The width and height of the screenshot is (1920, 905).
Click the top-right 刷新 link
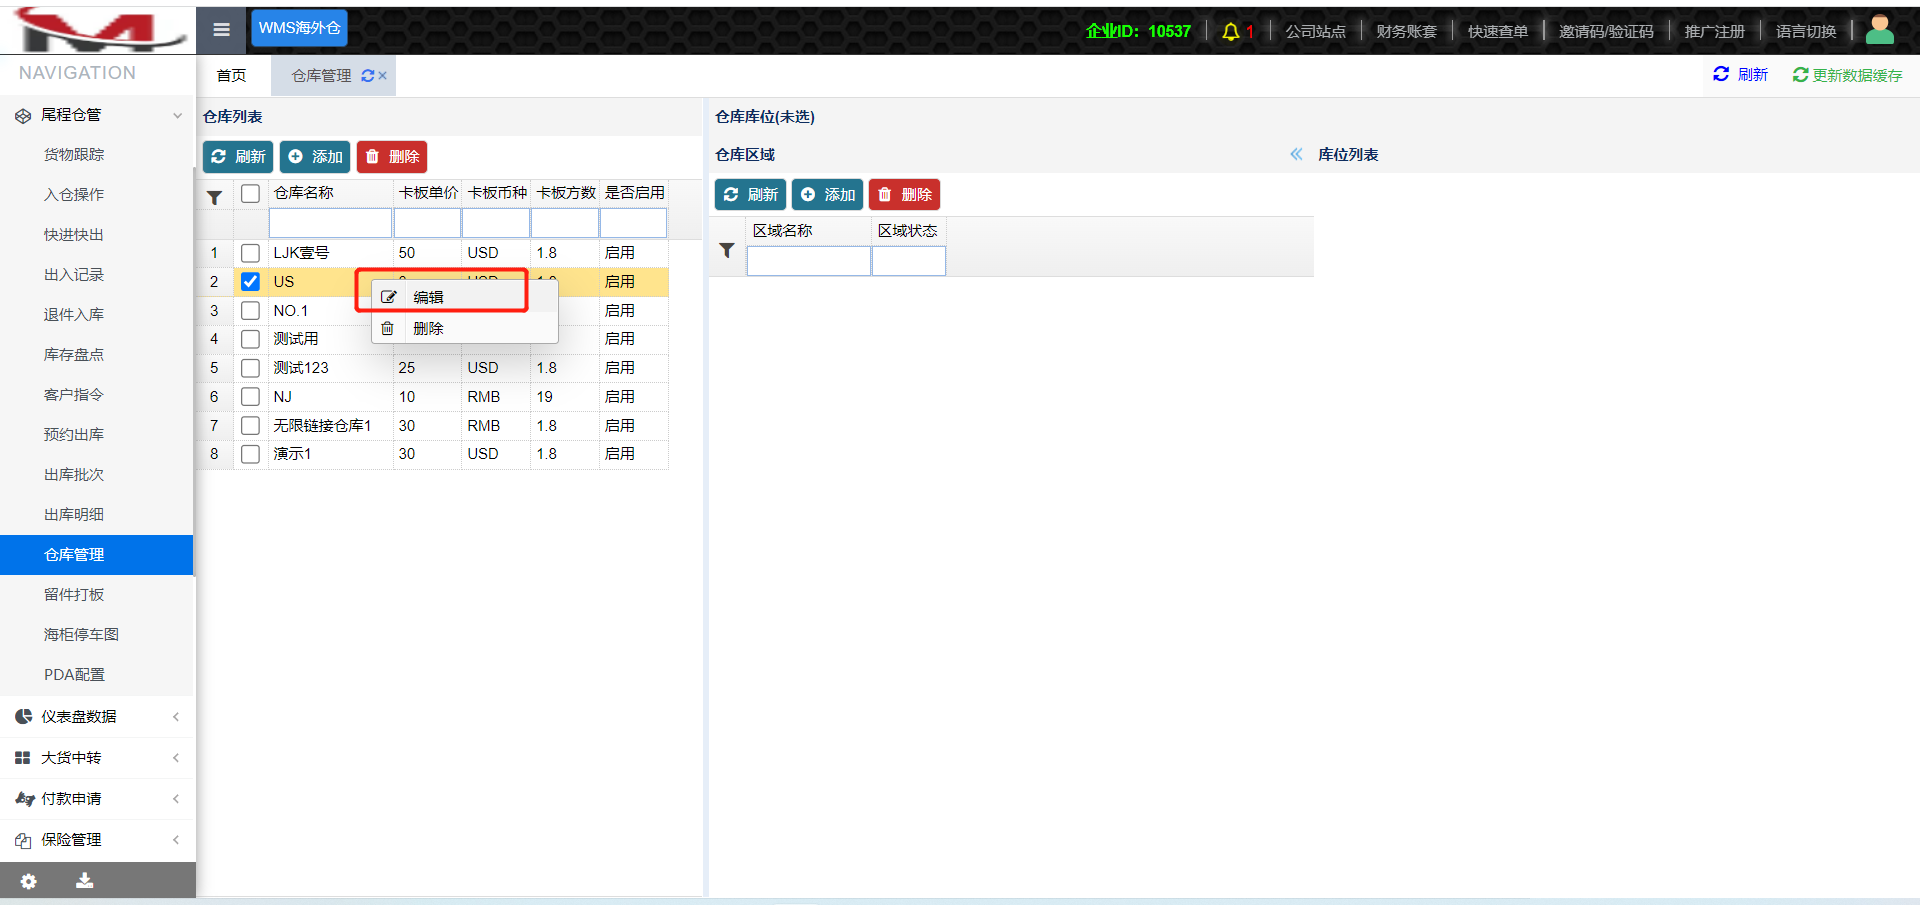1740,75
